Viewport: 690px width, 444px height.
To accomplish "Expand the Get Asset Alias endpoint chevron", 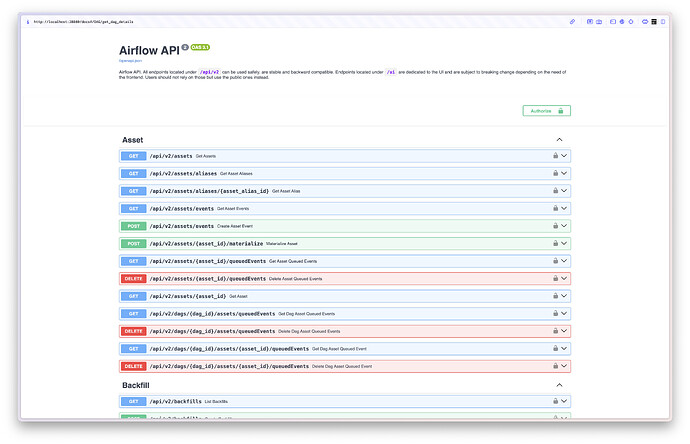I will click(x=565, y=191).
